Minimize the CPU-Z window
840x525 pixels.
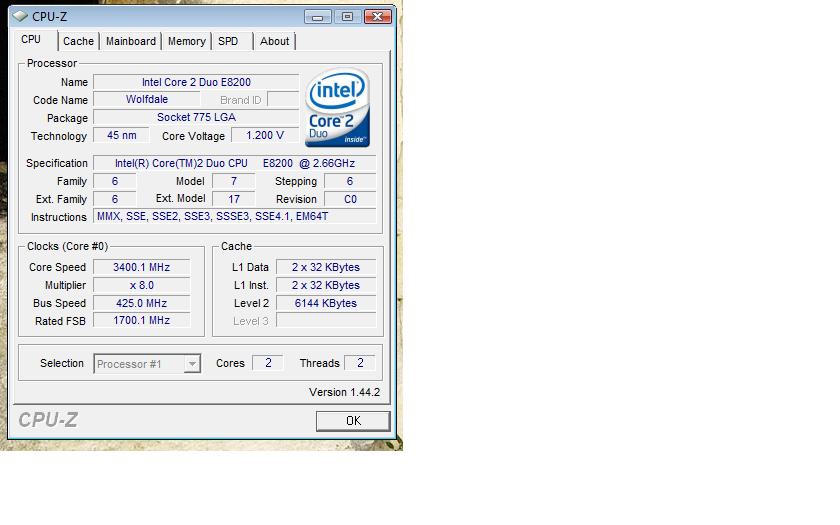[x=318, y=17]
